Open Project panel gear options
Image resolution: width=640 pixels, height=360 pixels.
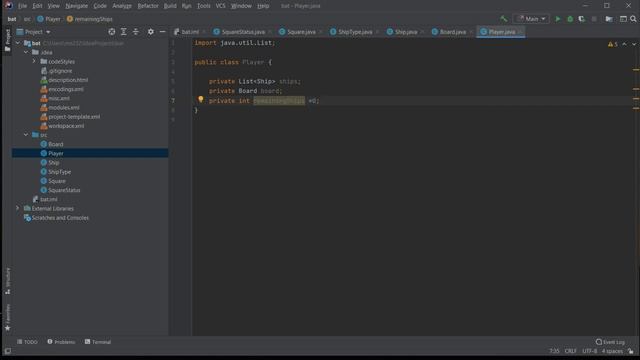tap(151, 31)
